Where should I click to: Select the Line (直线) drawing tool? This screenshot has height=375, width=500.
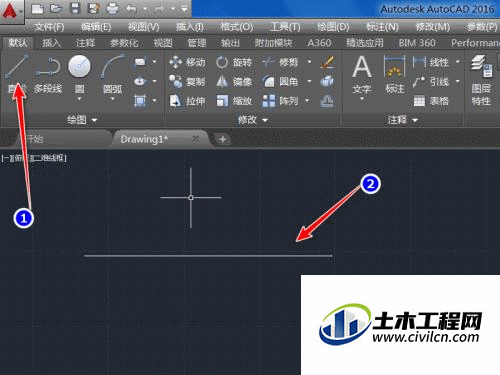(x=16, y=74)
